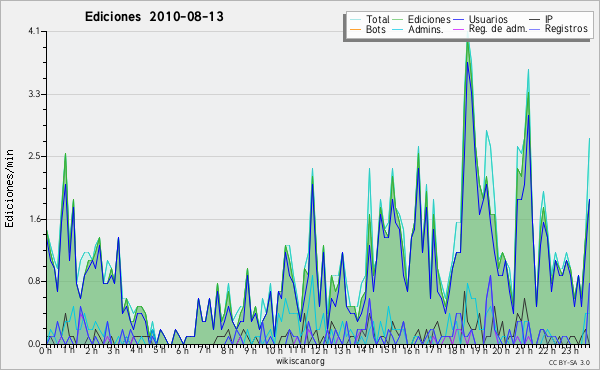
Task: Click the "16 h" x-axis label
Action: pos(411,351)
